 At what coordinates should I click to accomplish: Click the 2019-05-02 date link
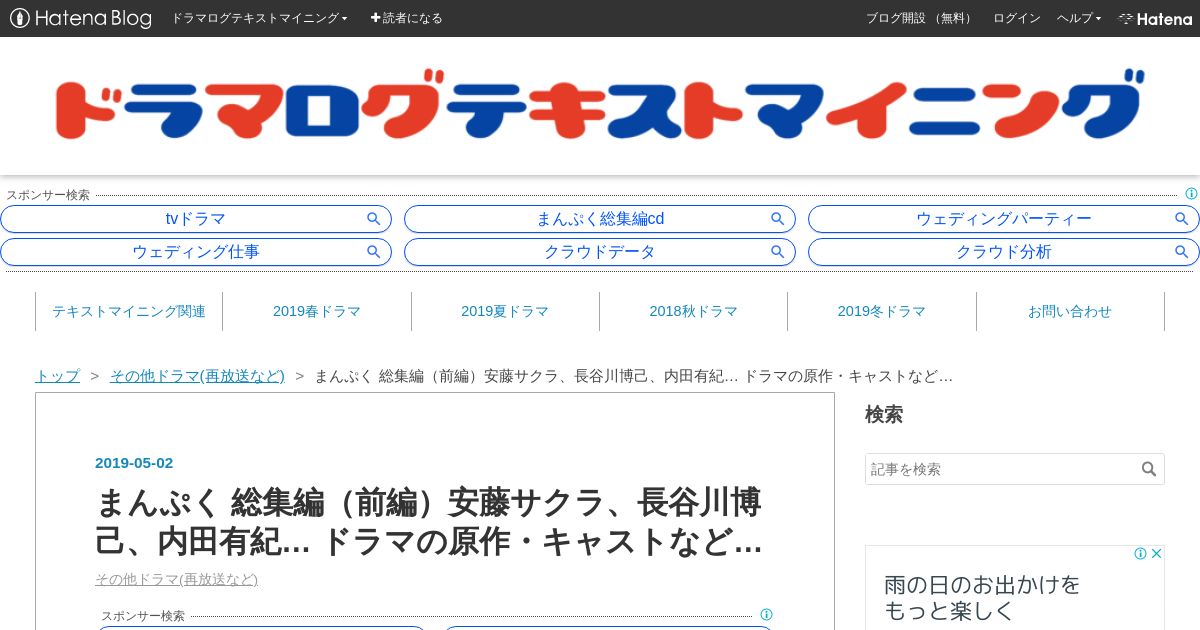134,463
